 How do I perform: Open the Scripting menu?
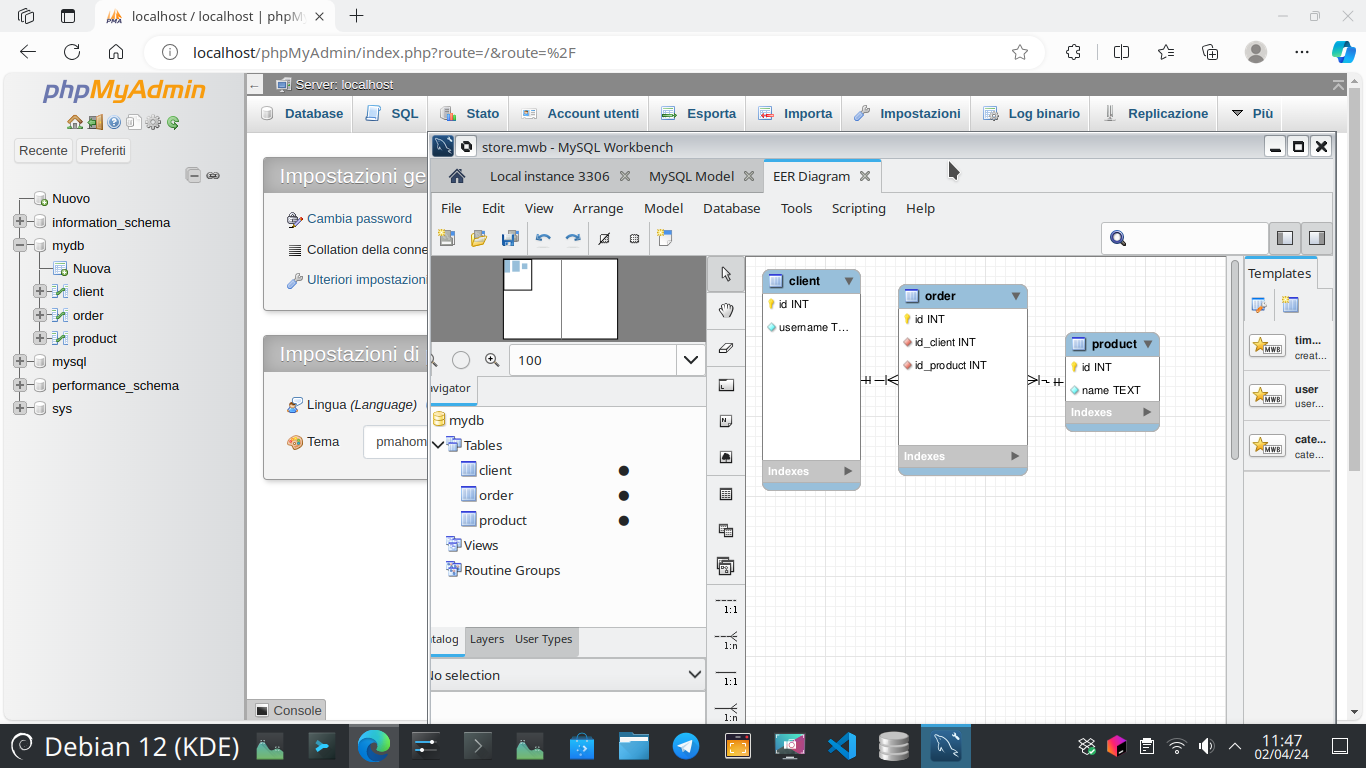[x=859, y=208]
